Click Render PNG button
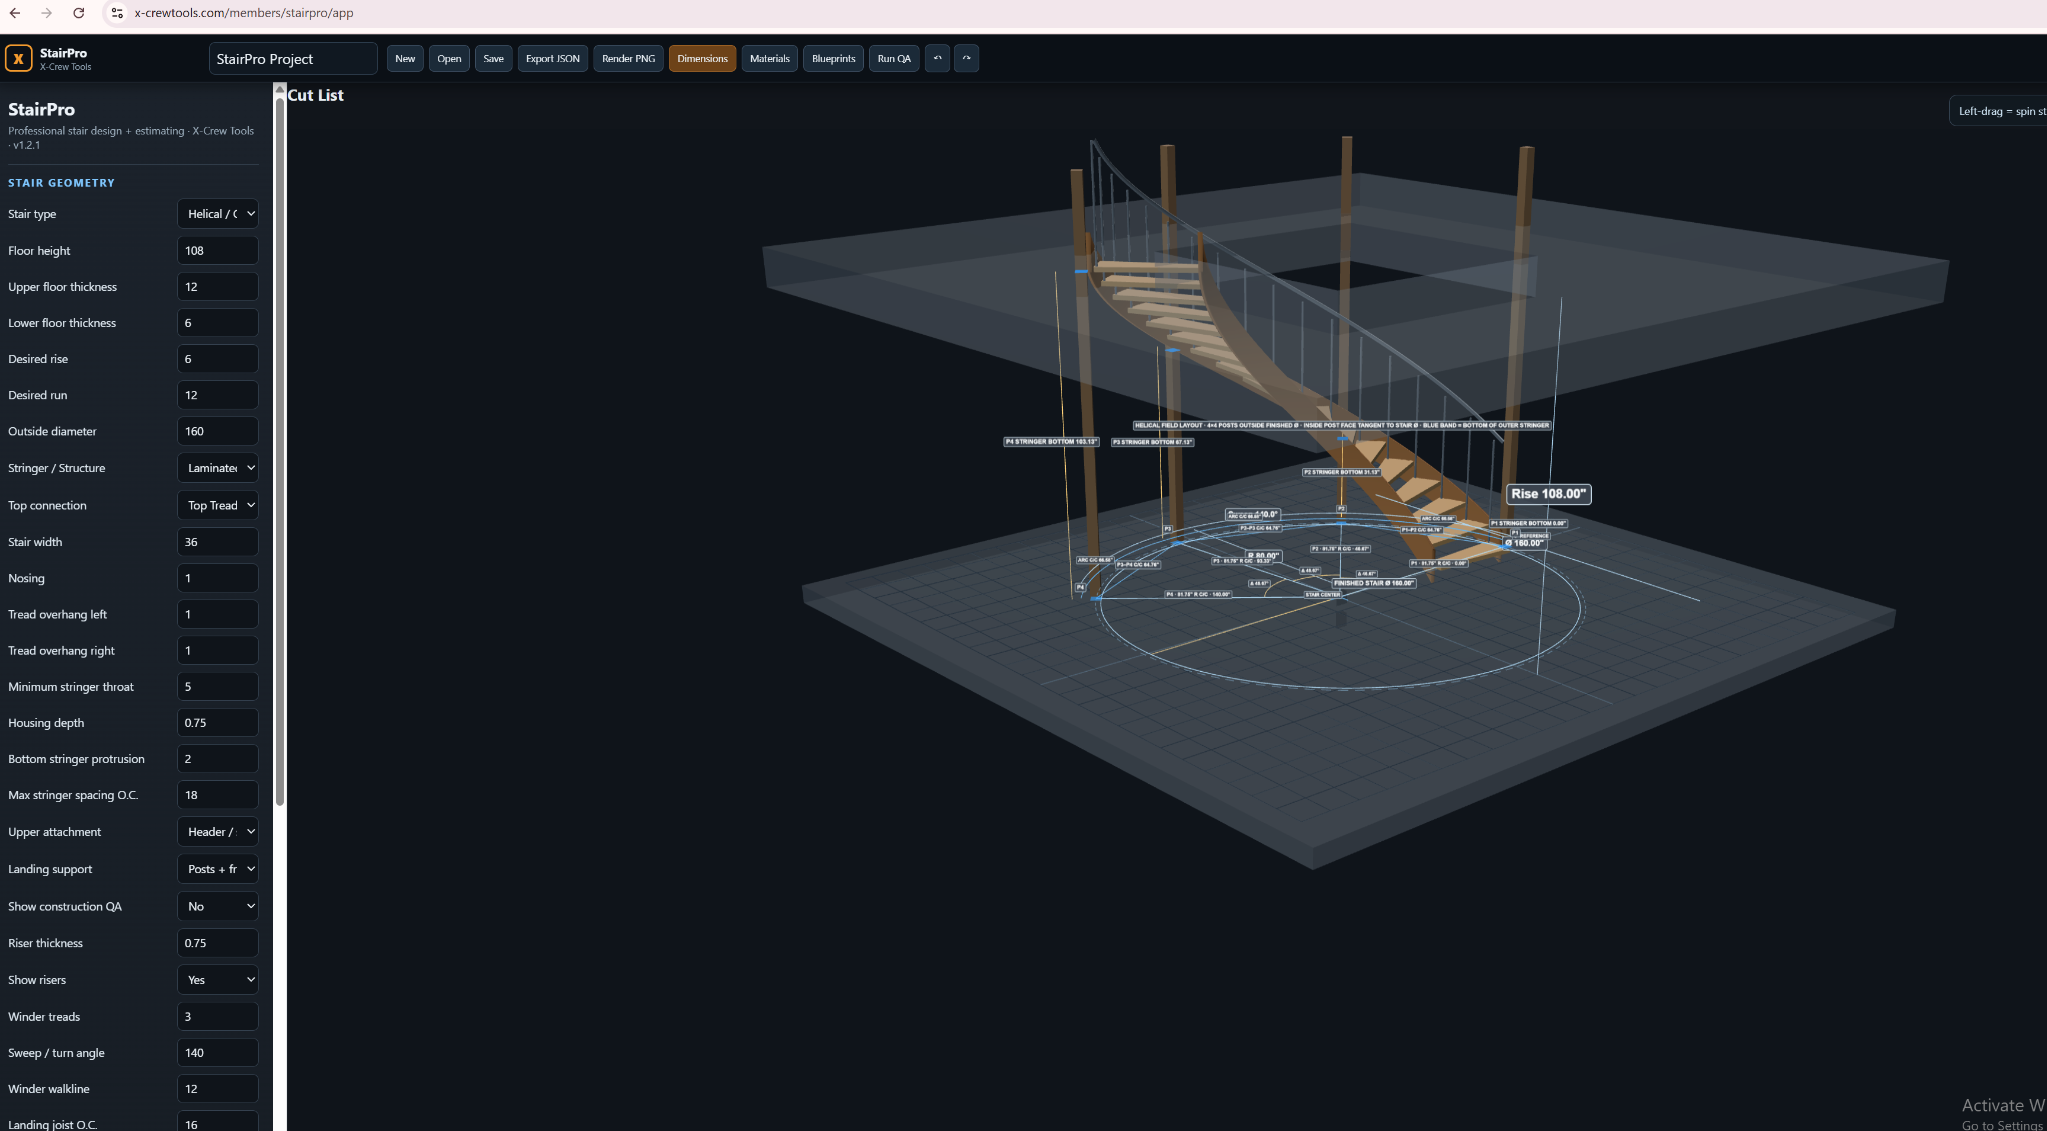The width and height of the screenshot is (2047, 1131). (628, 58)
